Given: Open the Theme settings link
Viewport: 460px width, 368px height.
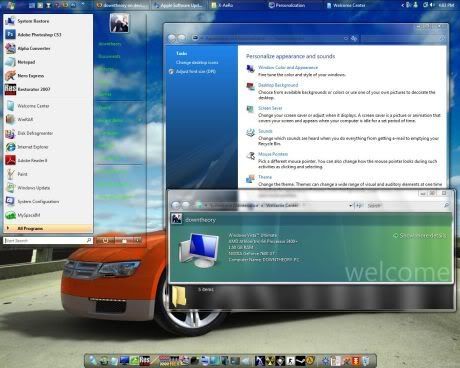Looking at the screenshot, I should [265, 177].
